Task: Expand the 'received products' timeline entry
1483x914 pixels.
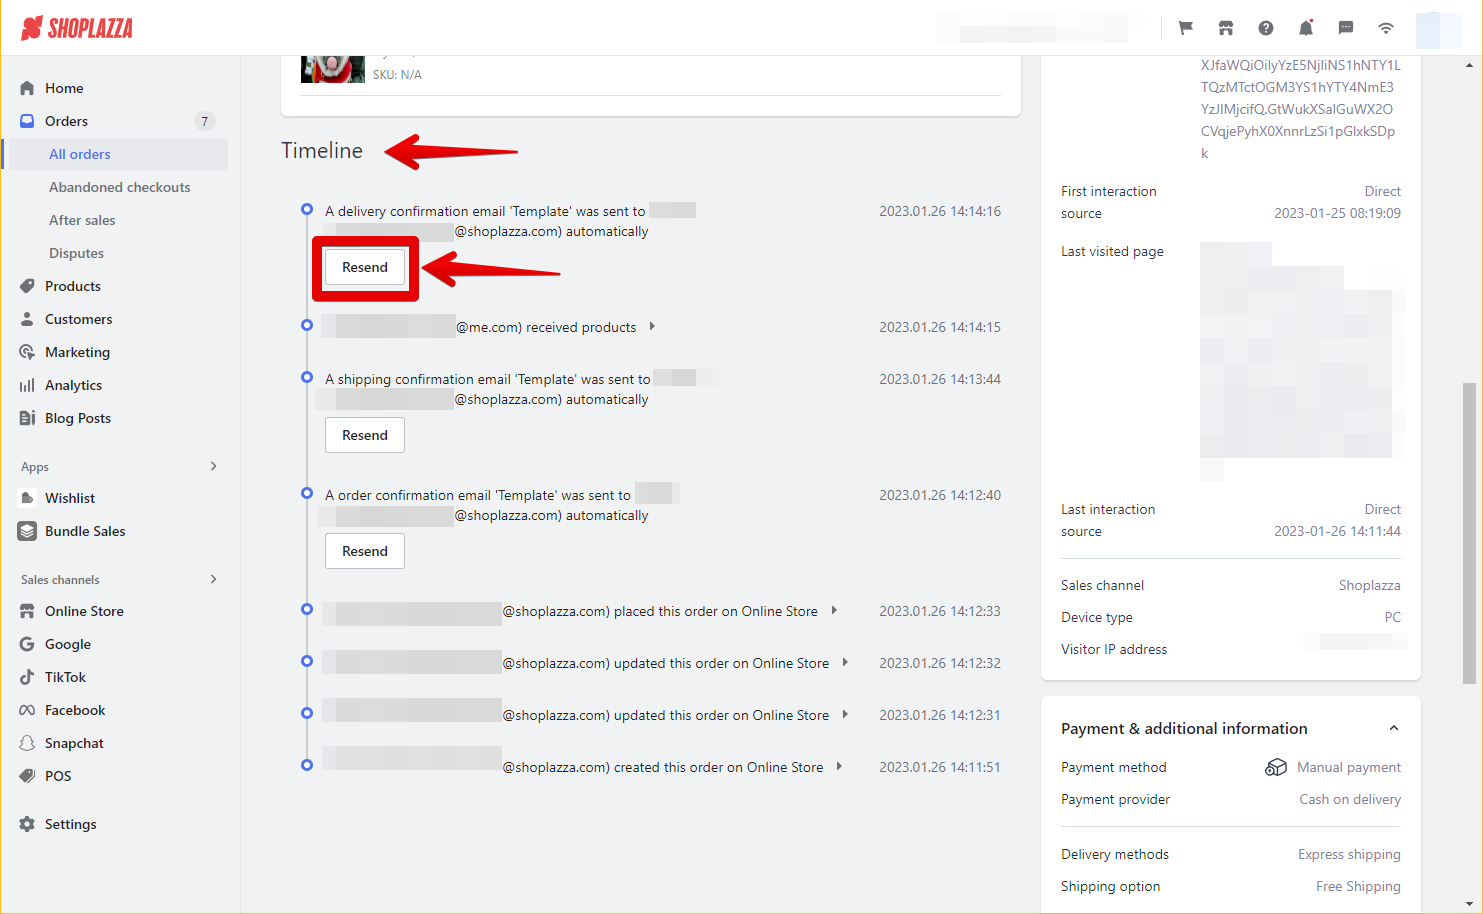Action: [652, 327]
